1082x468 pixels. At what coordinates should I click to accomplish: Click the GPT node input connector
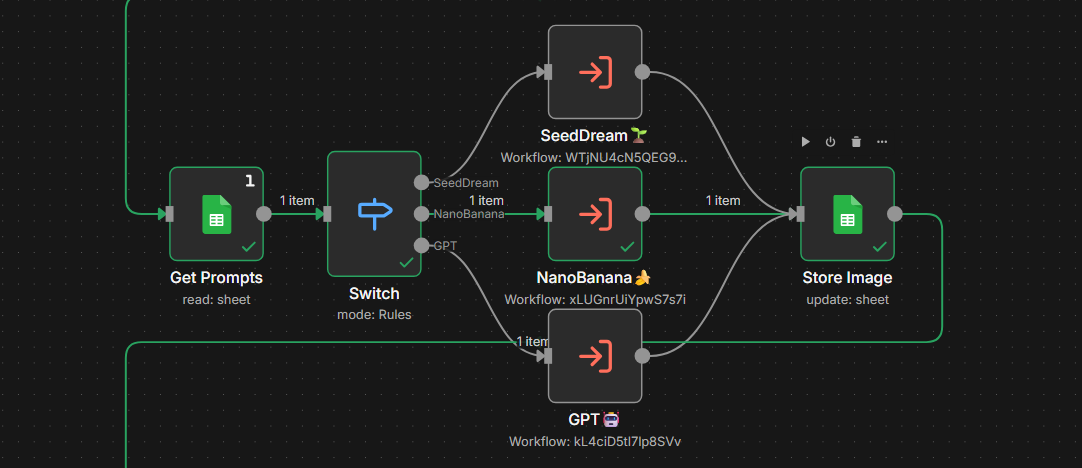(549, 355)
